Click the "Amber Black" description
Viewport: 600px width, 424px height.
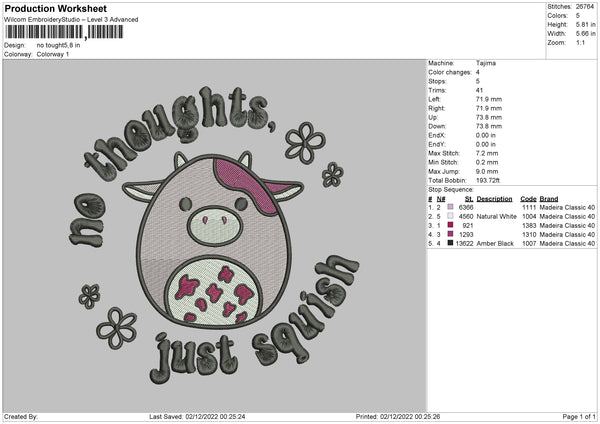click(495, 243)
